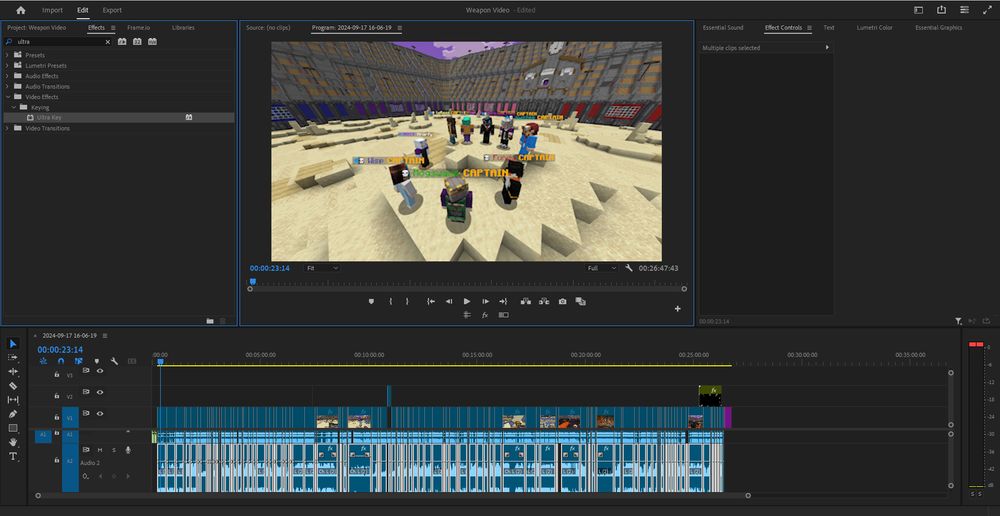This screenshot has width=1000, height=516.
Task: Expand the Audio Effects folder
Action: pos(8,76)
